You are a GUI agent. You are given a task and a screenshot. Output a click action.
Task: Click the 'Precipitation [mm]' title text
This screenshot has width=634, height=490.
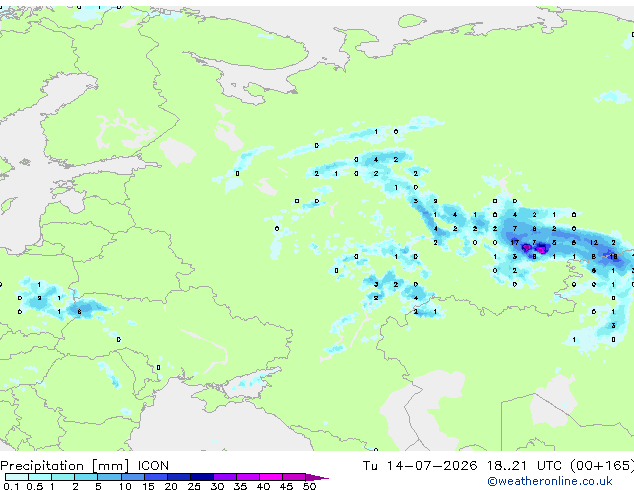pos(65,466)
